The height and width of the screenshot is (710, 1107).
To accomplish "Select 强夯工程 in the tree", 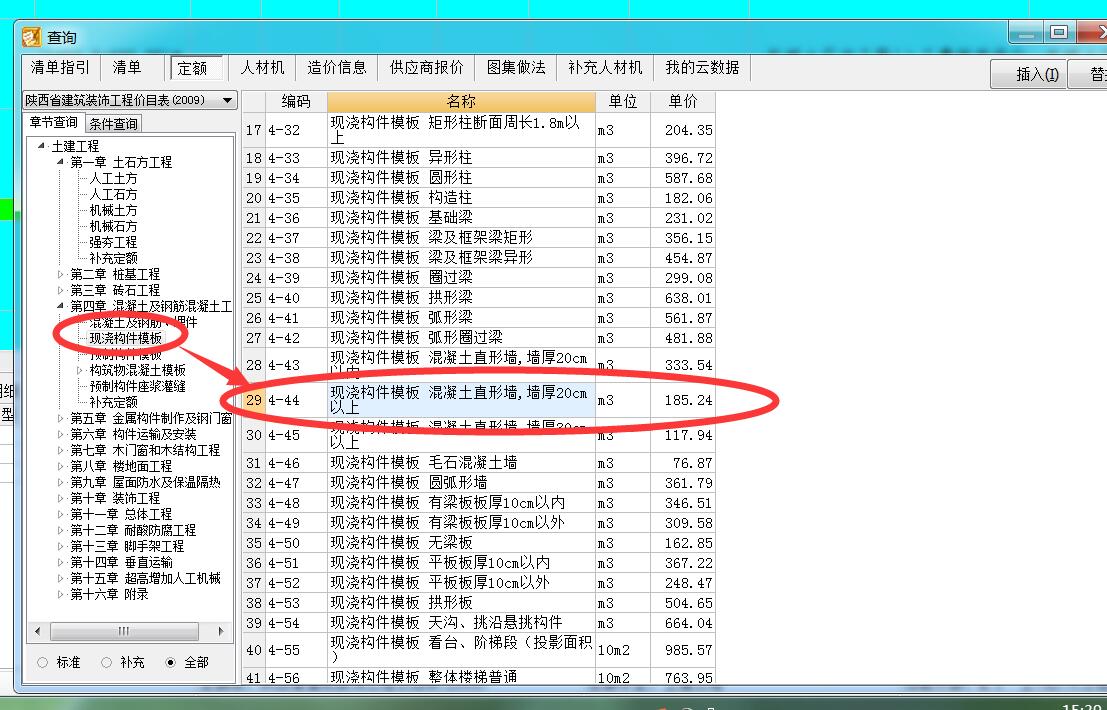I will point(113,242).
